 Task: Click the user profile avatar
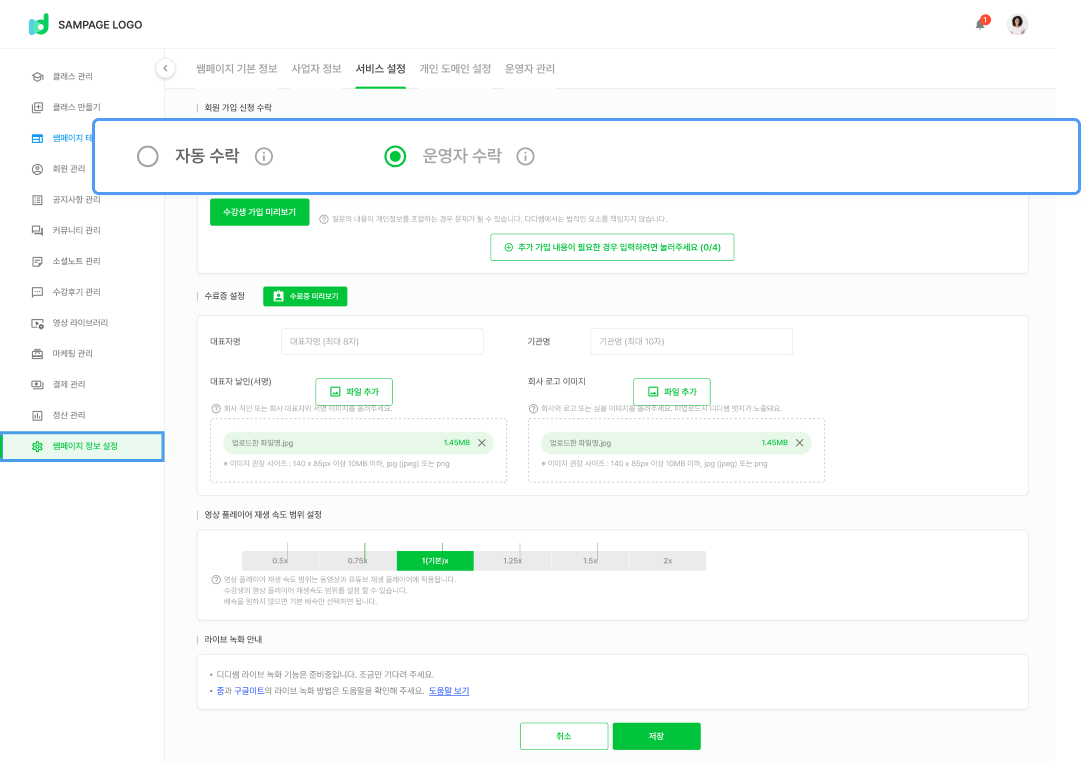1017,25
